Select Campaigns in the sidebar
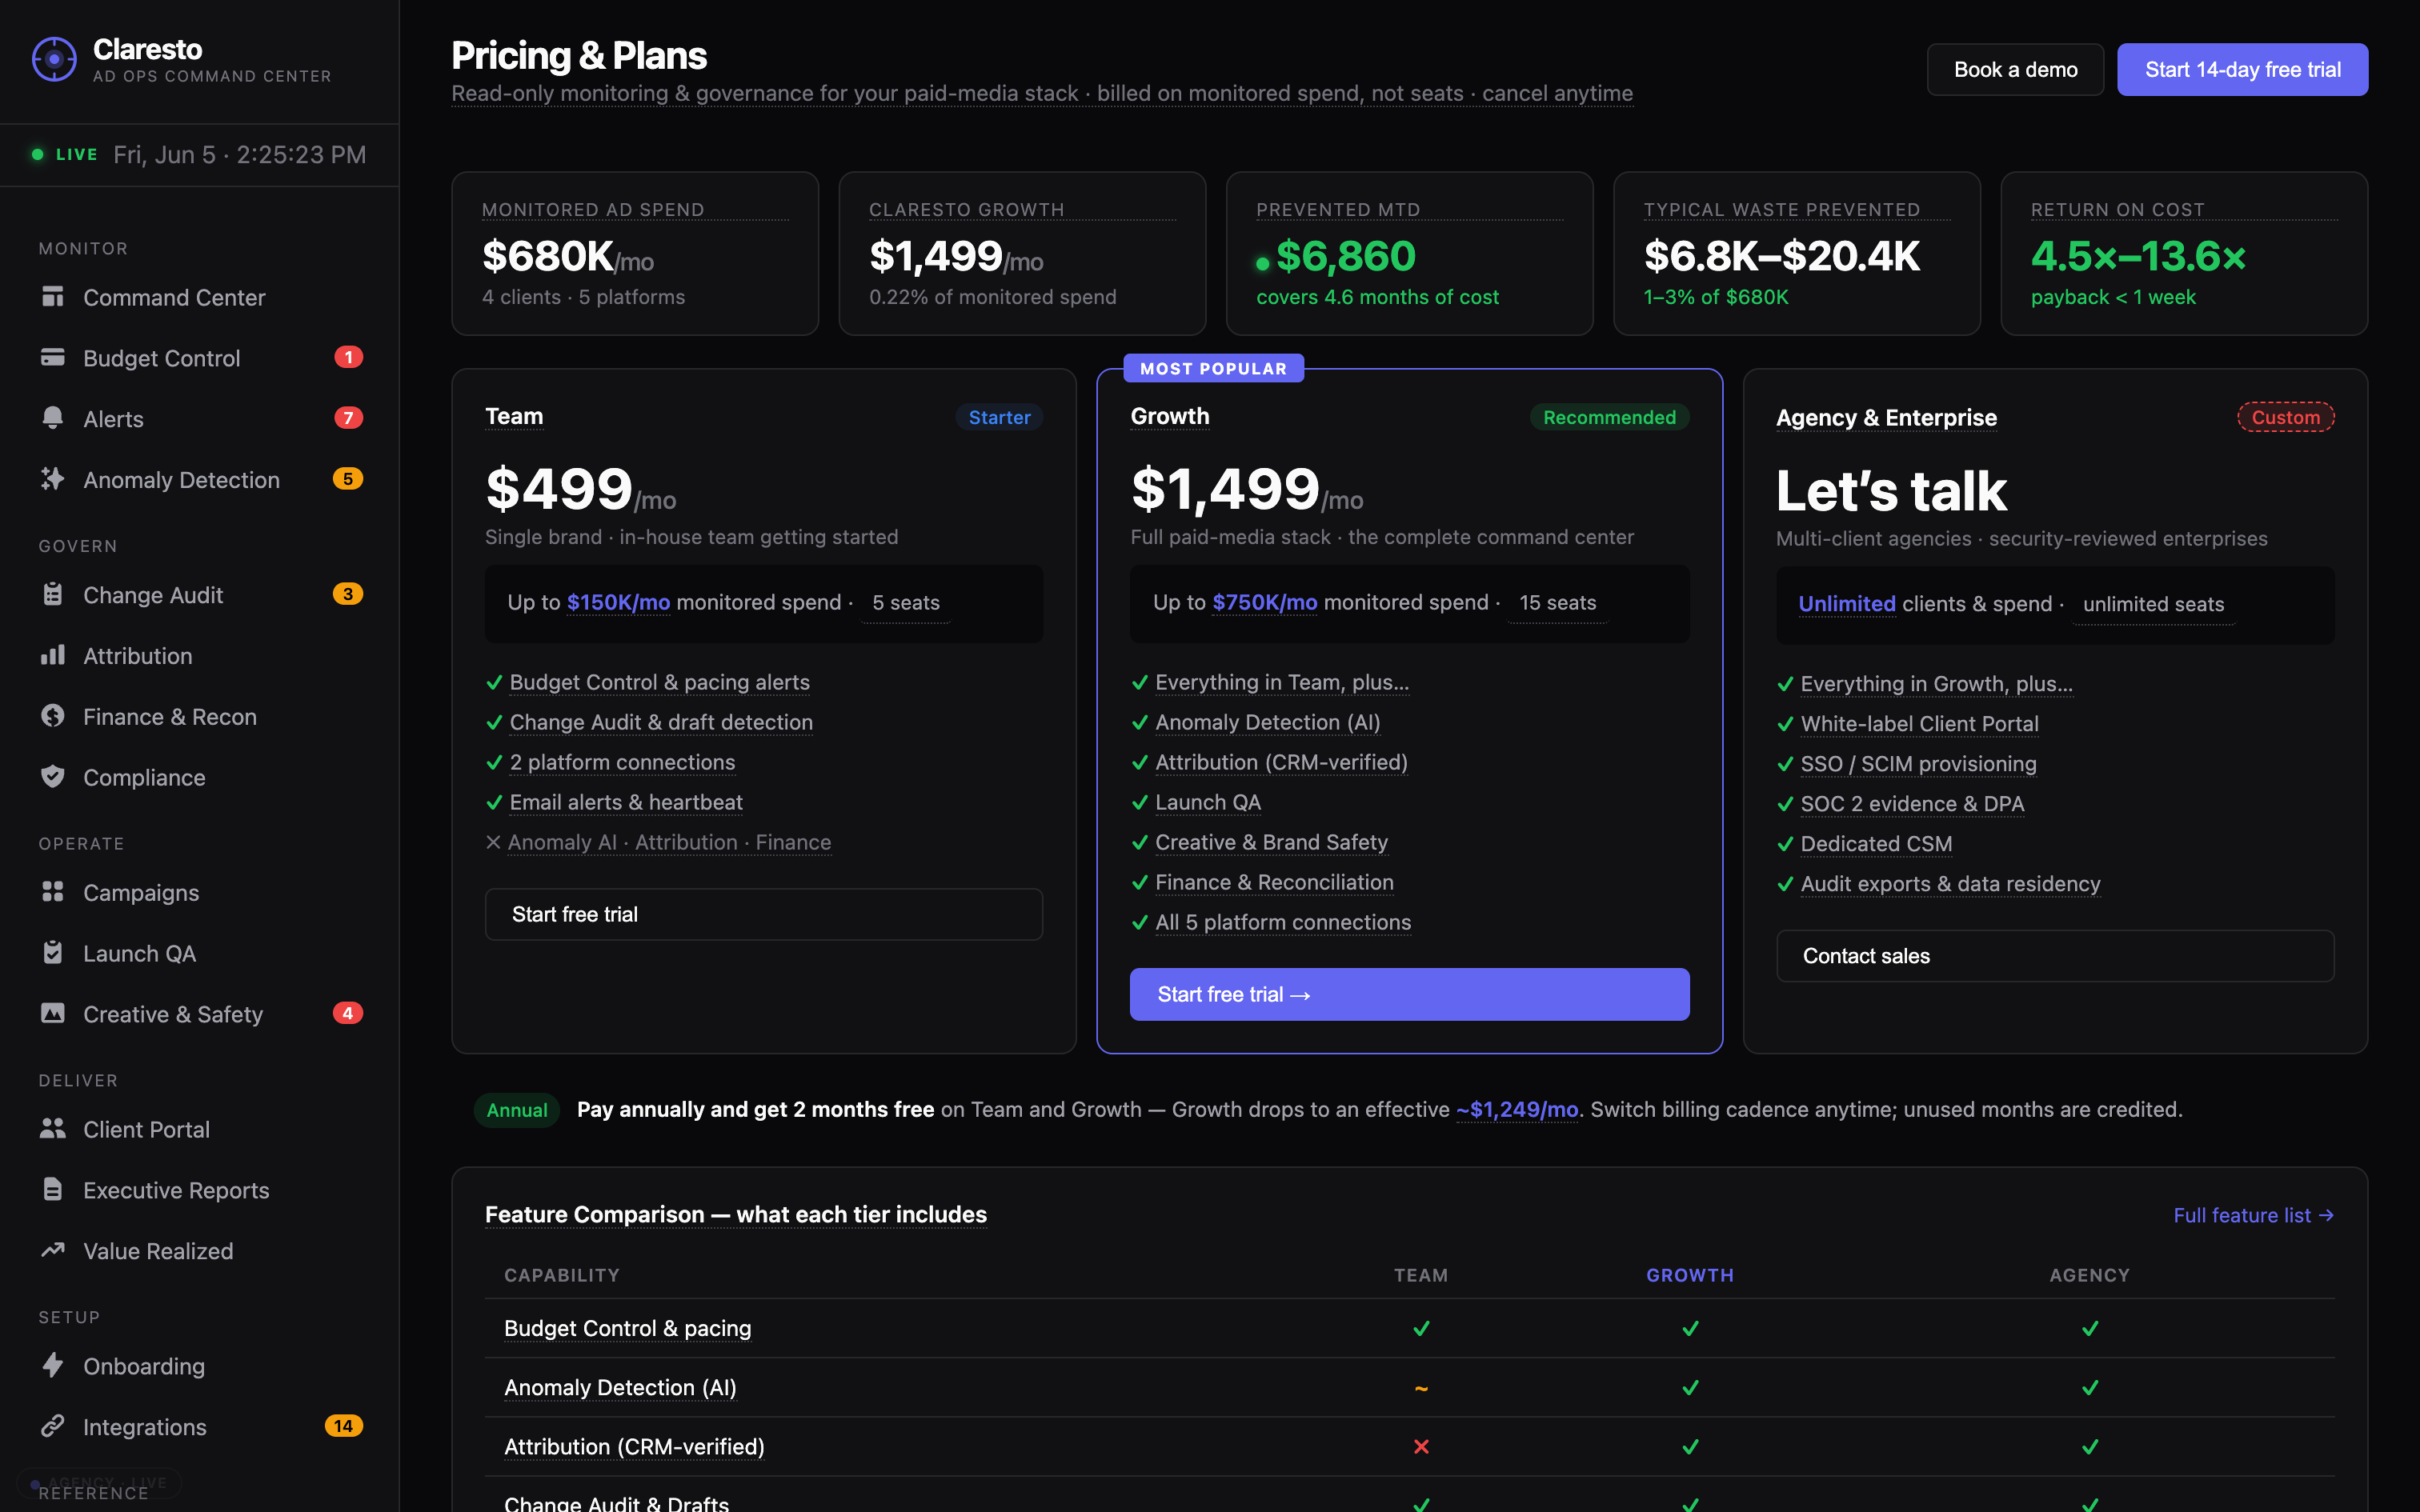 tap(200, 892)
